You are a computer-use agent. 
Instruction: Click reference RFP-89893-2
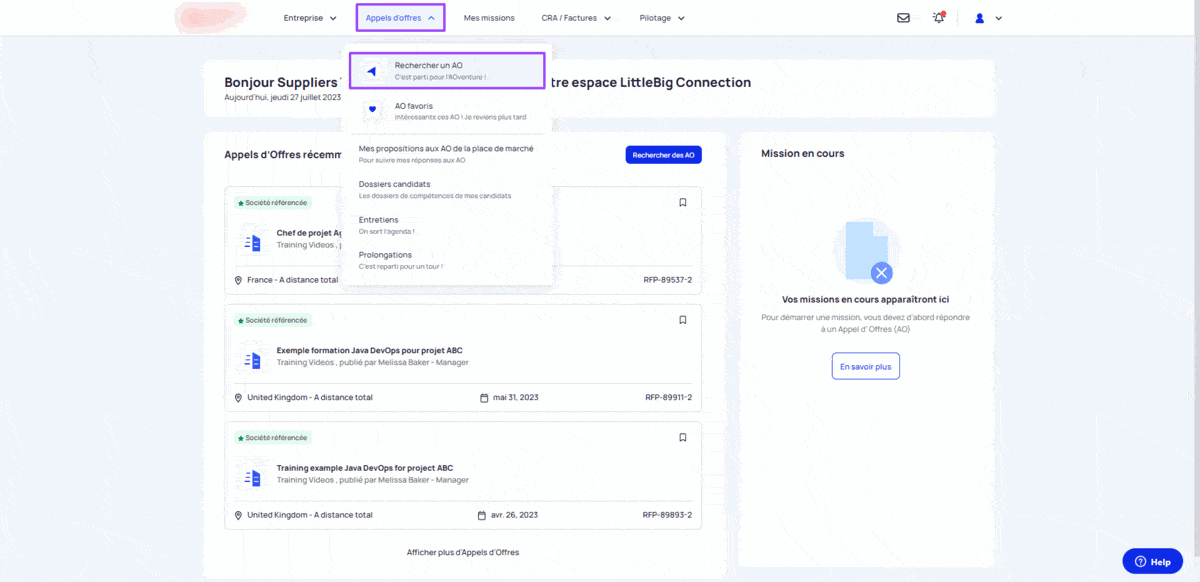point(667,515)
